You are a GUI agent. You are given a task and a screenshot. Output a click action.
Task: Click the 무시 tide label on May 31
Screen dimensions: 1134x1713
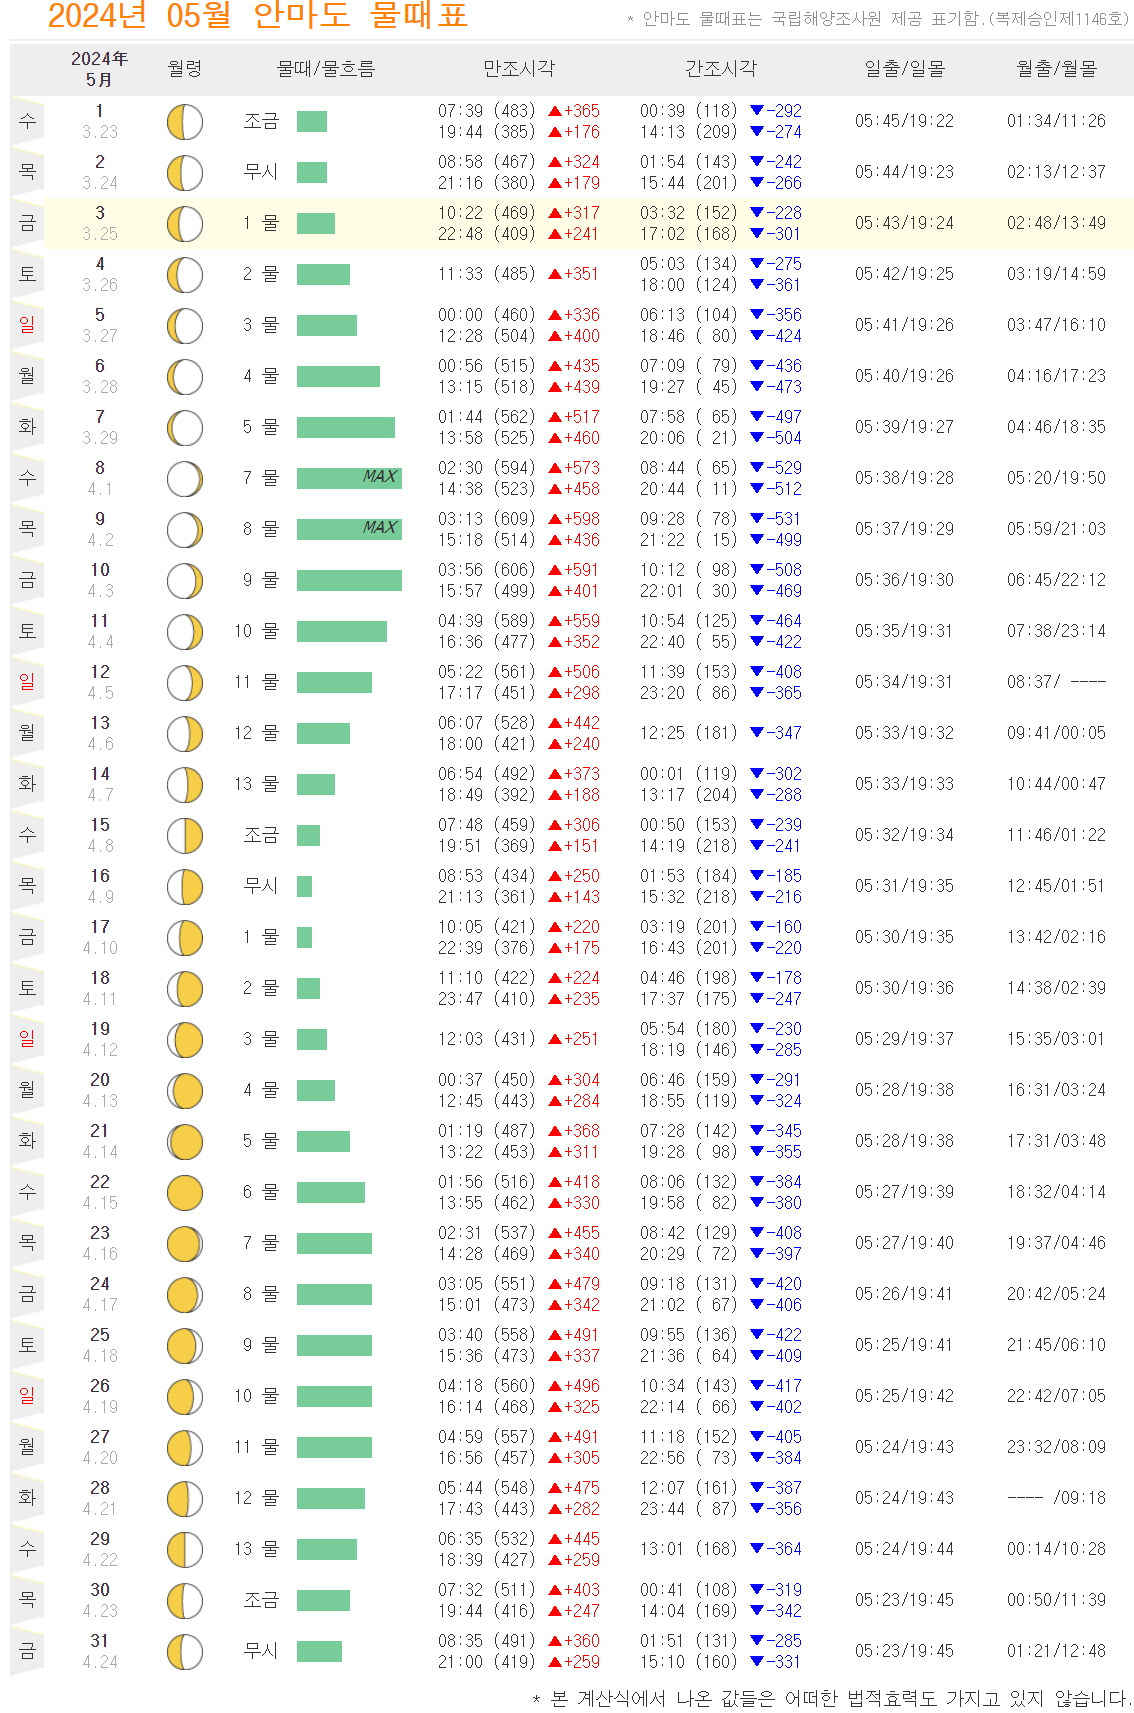(x=261, y=1651)
